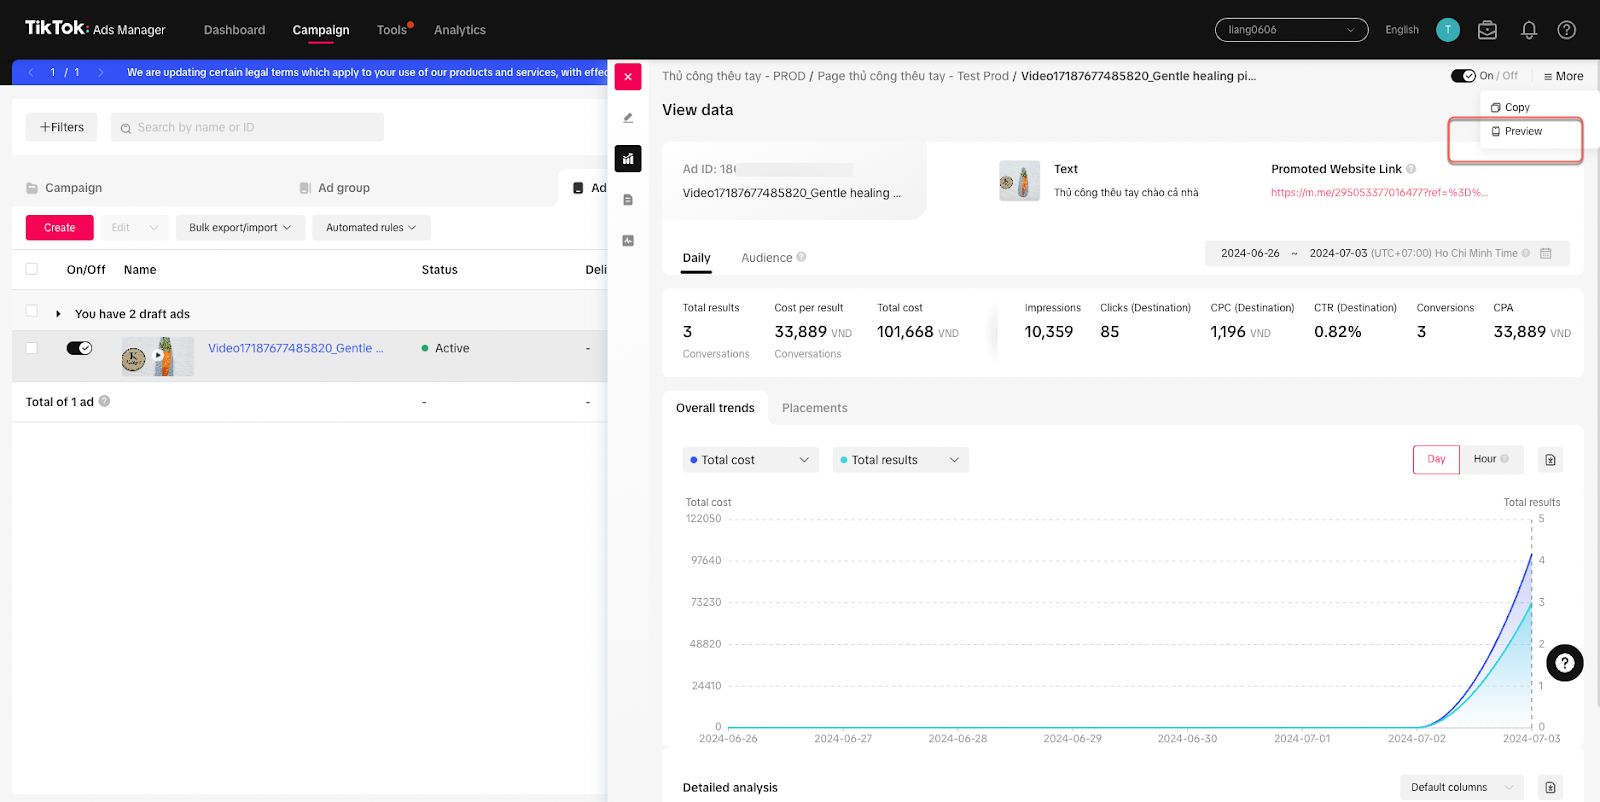Click the notifications bell icon

tap(1528, 30)
